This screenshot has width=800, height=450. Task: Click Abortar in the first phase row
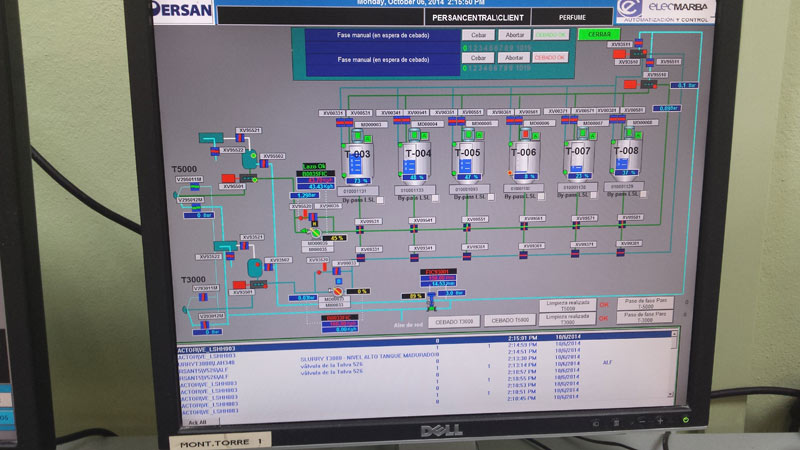click(x=514, y=35)
